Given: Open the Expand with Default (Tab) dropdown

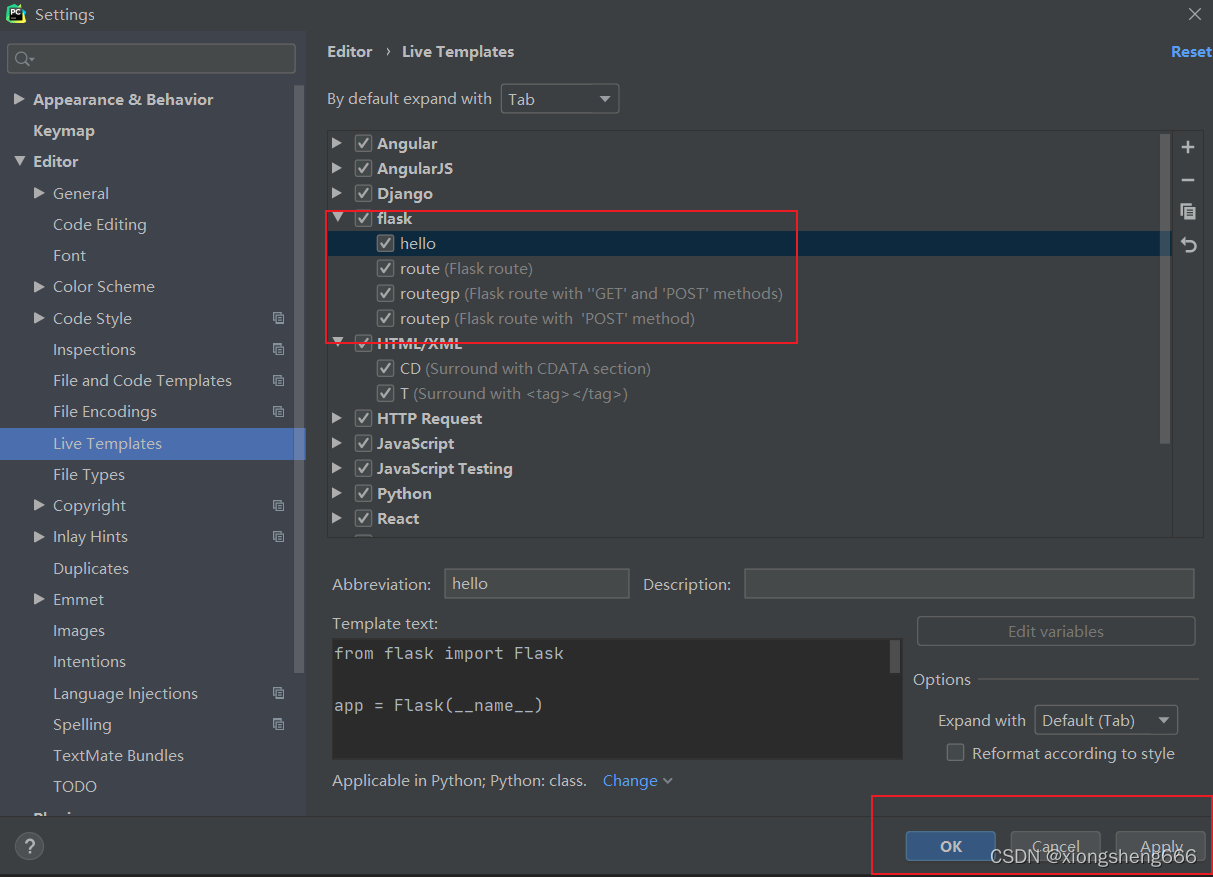Looking at the screenshot, I should (x=1106, y=720).
